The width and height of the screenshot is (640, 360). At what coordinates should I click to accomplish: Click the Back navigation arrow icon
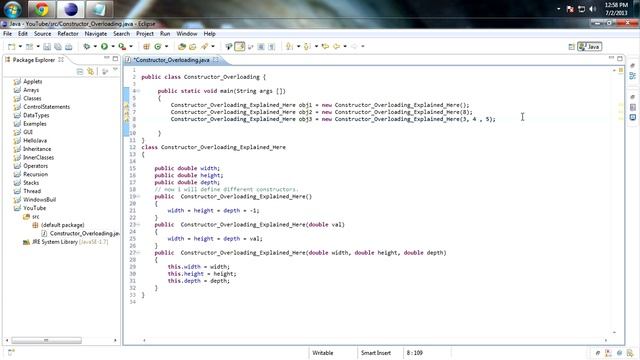[x=337, y=47]
